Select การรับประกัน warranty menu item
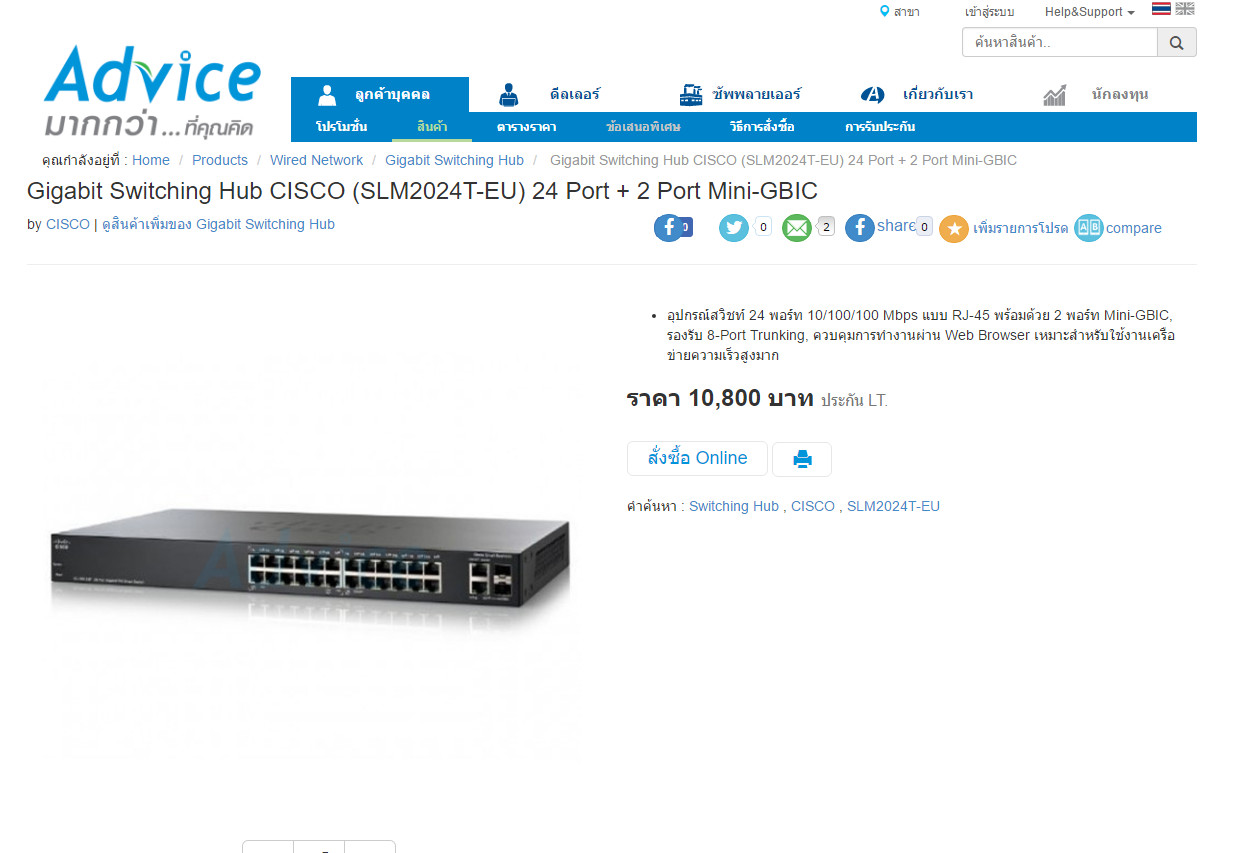The width and height of the screenshot is (1234, 853). [880, 127]
